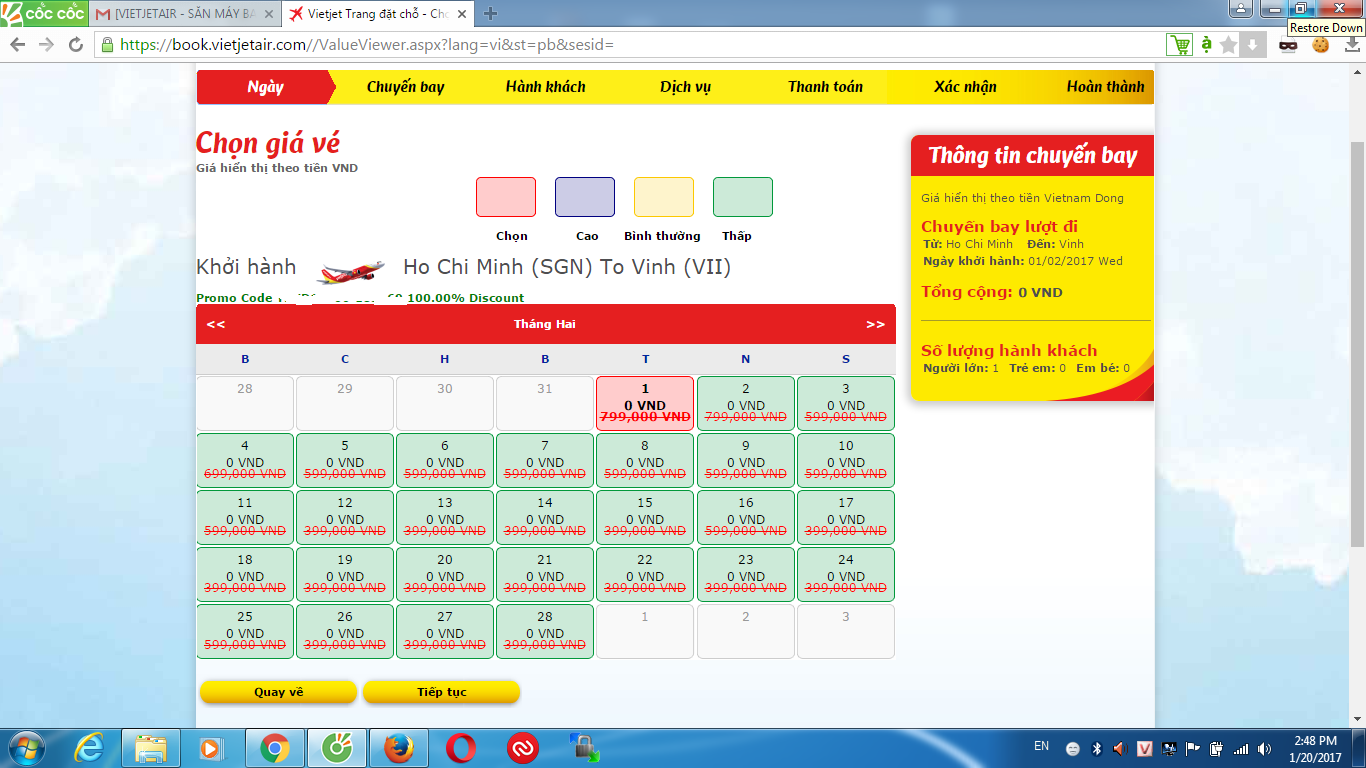Screen dimensions: 1366x768
Task: Open the incognito mask extension icon
Action: click(x=1289, y=45)
